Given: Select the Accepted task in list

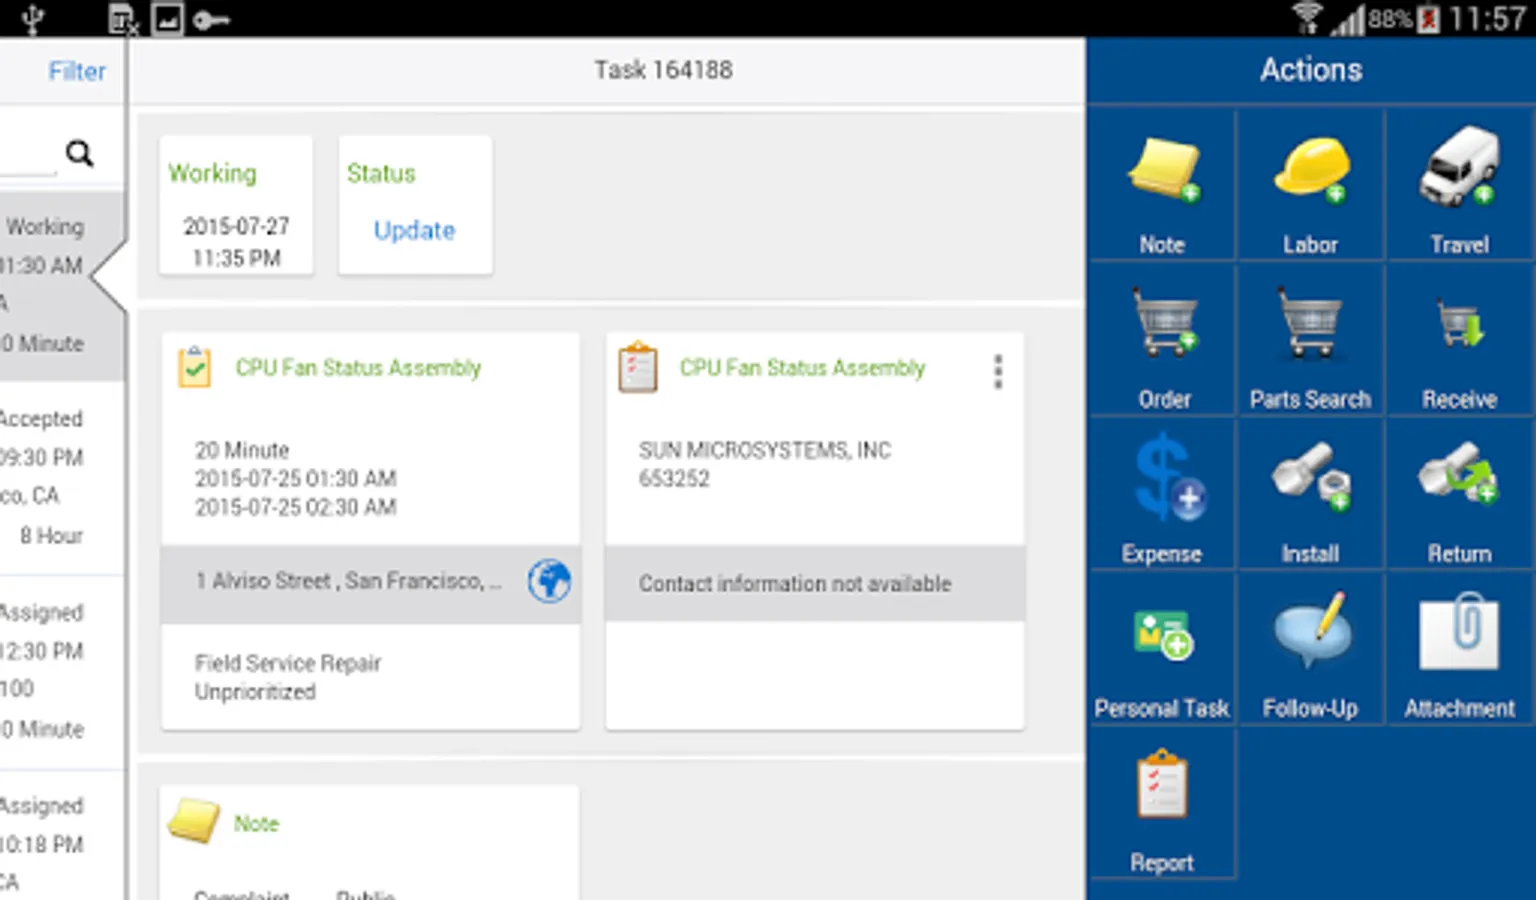Looking at the screenshot, I should coord(60,477).
